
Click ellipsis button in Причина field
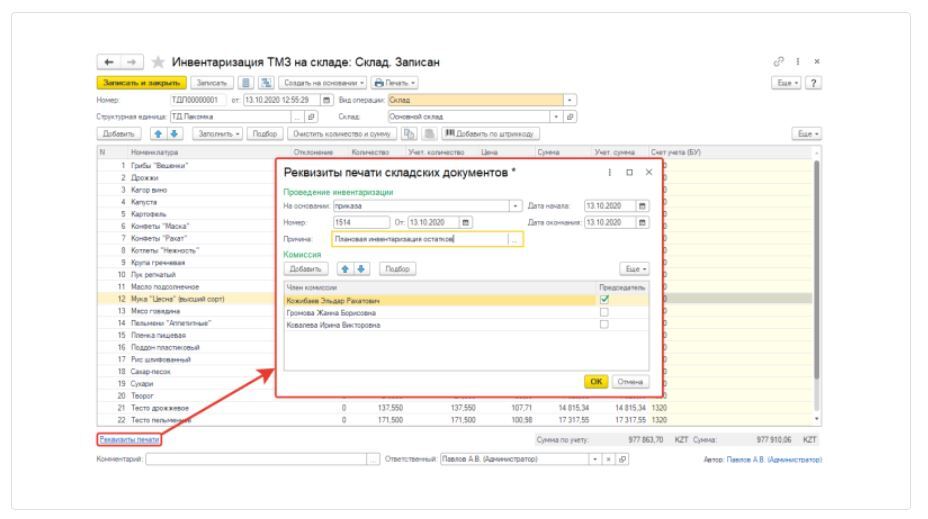(515, 239)
